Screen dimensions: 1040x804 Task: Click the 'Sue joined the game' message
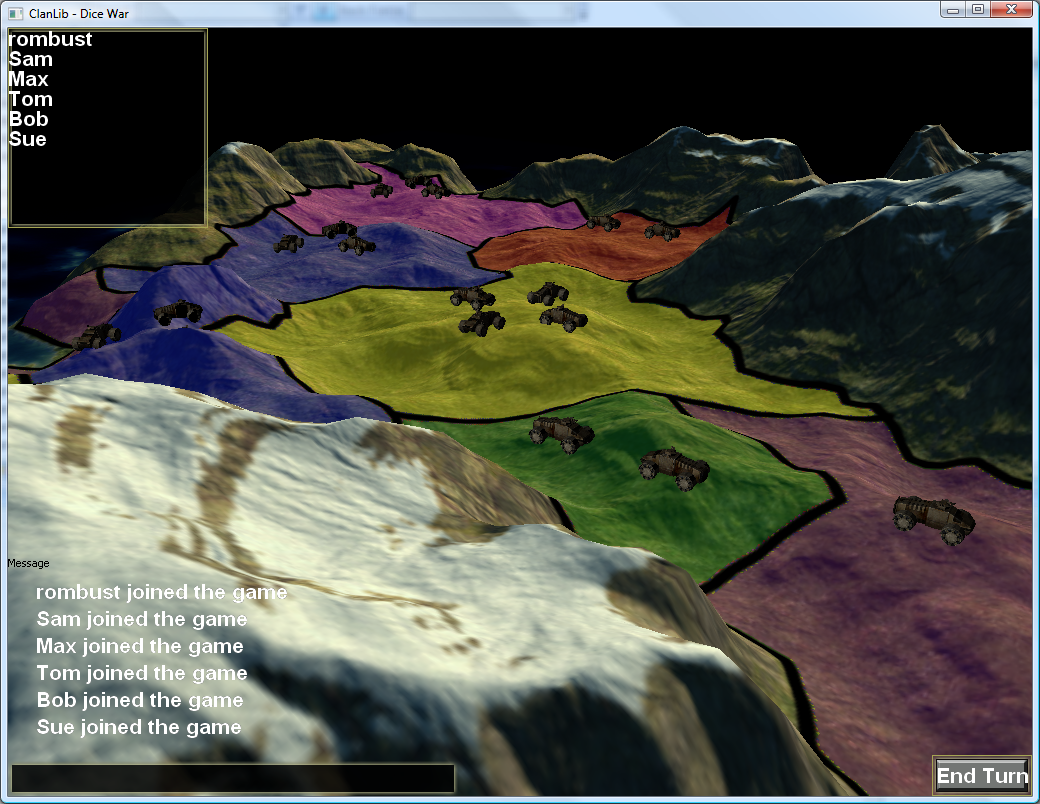pyautogui.click(x=139, y=728)
